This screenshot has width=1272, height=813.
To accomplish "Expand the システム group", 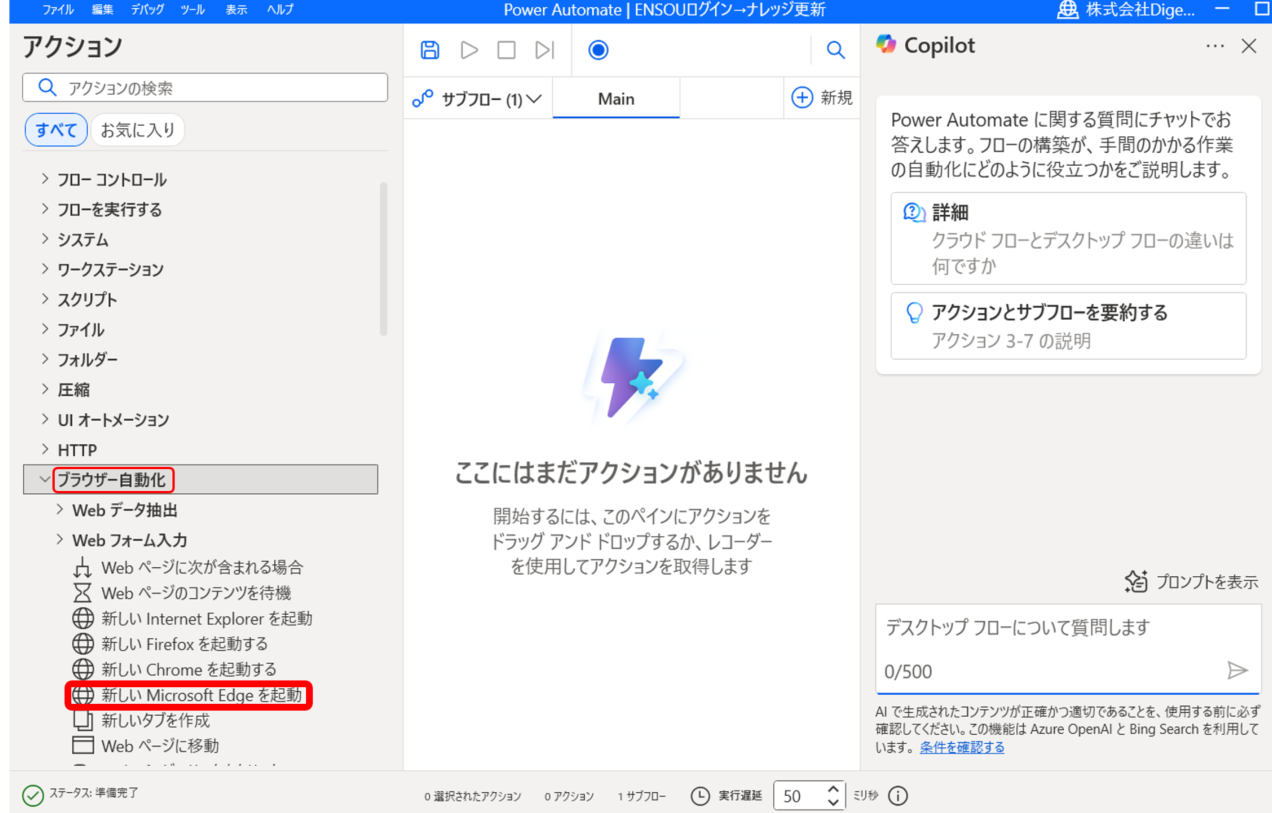I will 45,239.
